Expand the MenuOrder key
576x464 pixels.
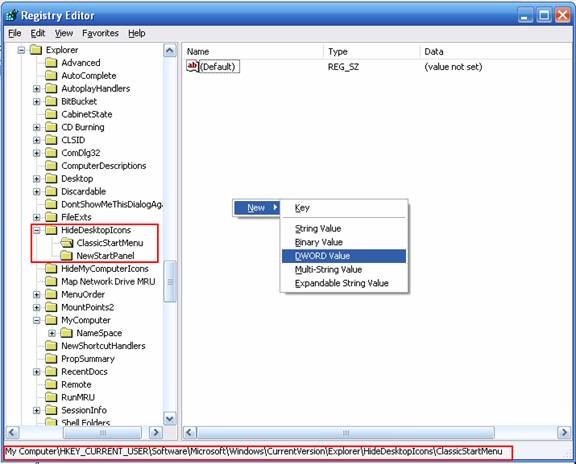(37, 295)
